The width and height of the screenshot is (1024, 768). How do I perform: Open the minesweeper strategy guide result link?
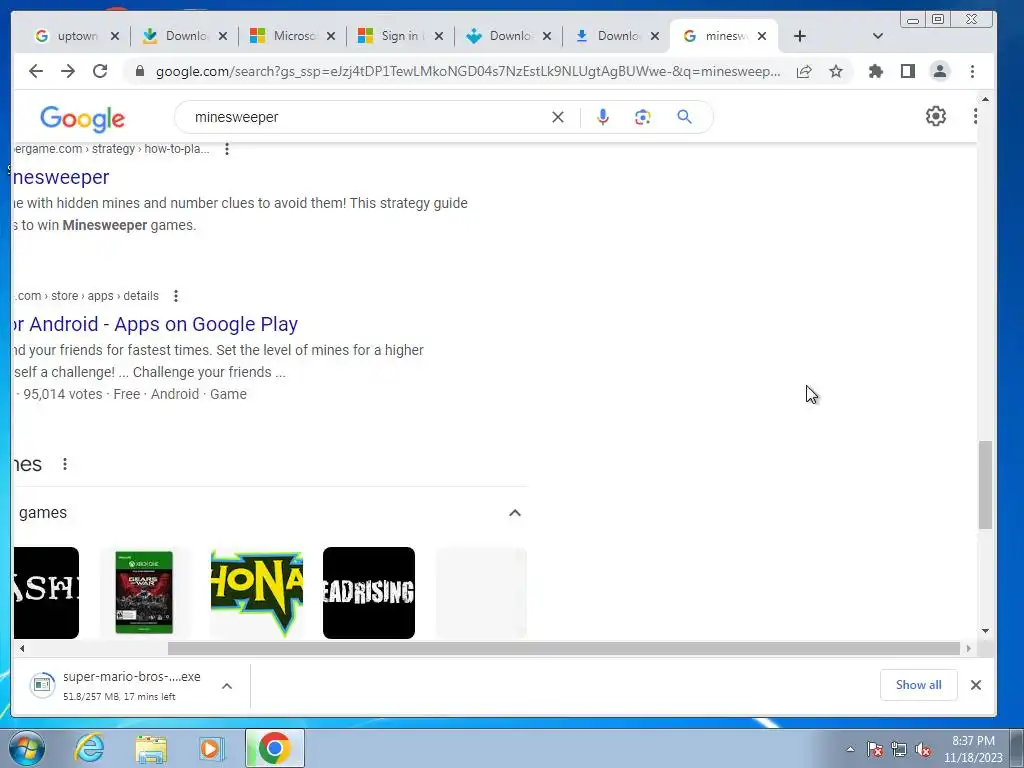pos(61,177)
